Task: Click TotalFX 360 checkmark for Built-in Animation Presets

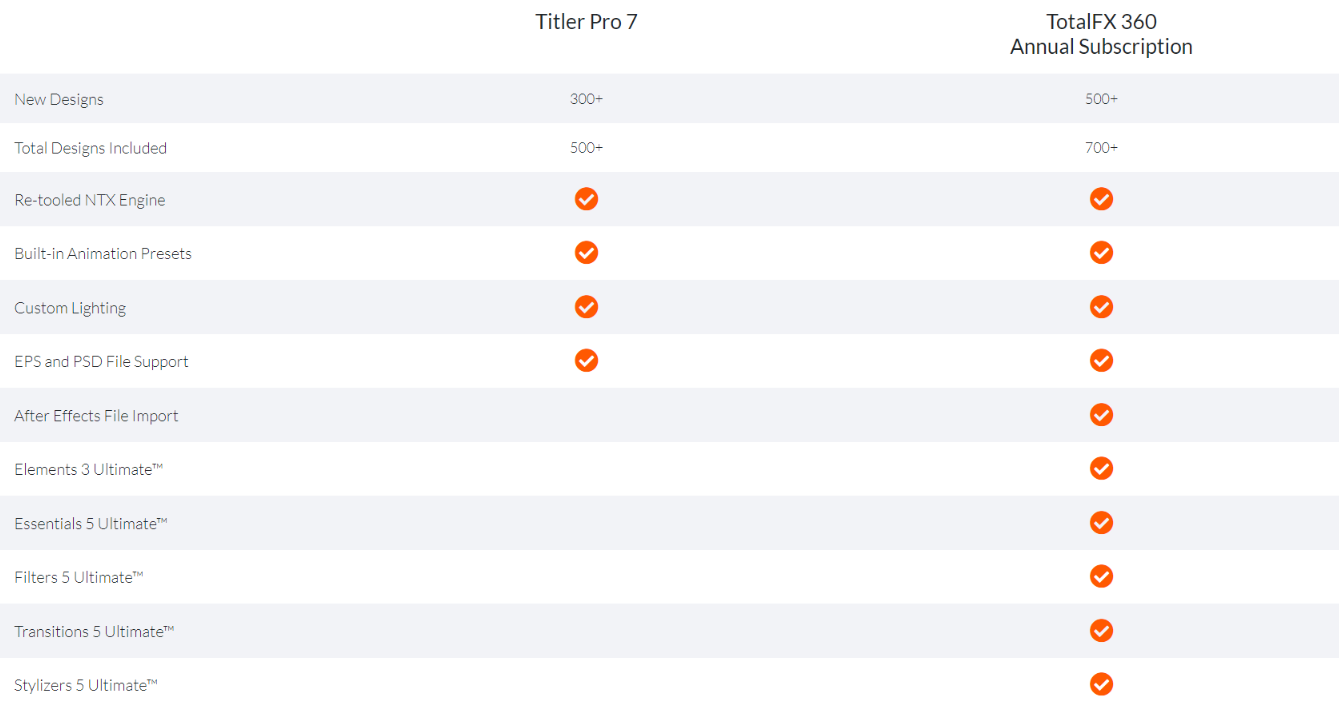Action: [x=1101, y=253]
